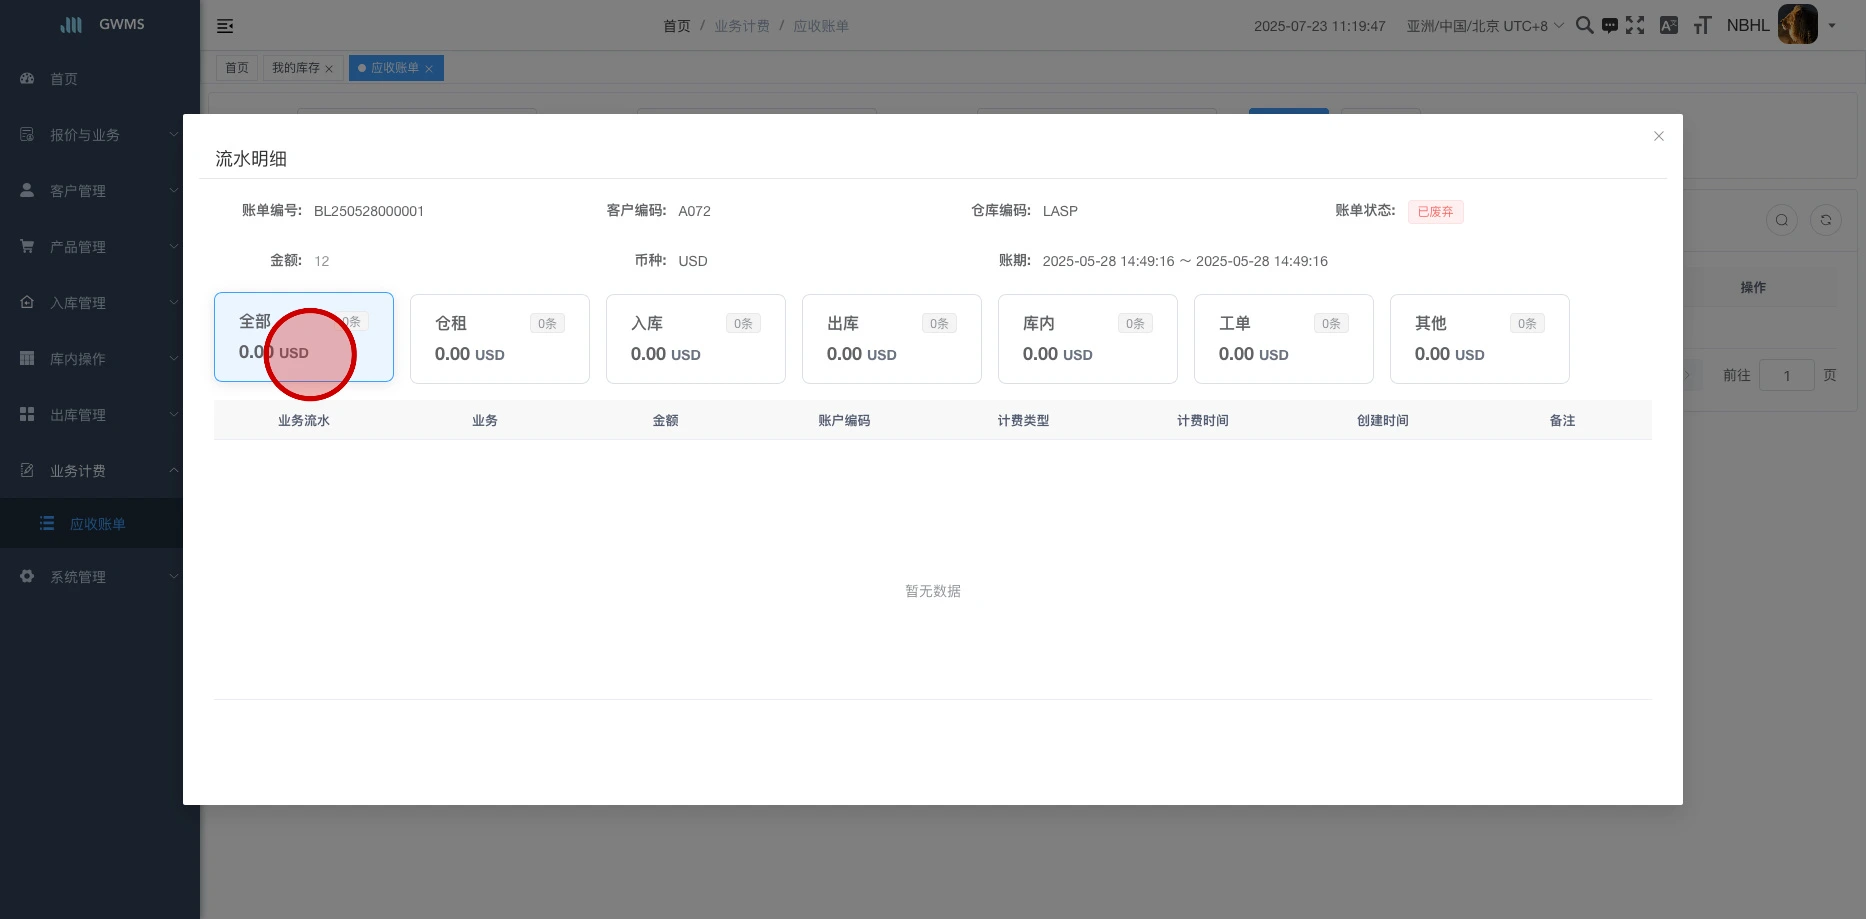Open the font size adjustment icon

(x=1702, y=25)
